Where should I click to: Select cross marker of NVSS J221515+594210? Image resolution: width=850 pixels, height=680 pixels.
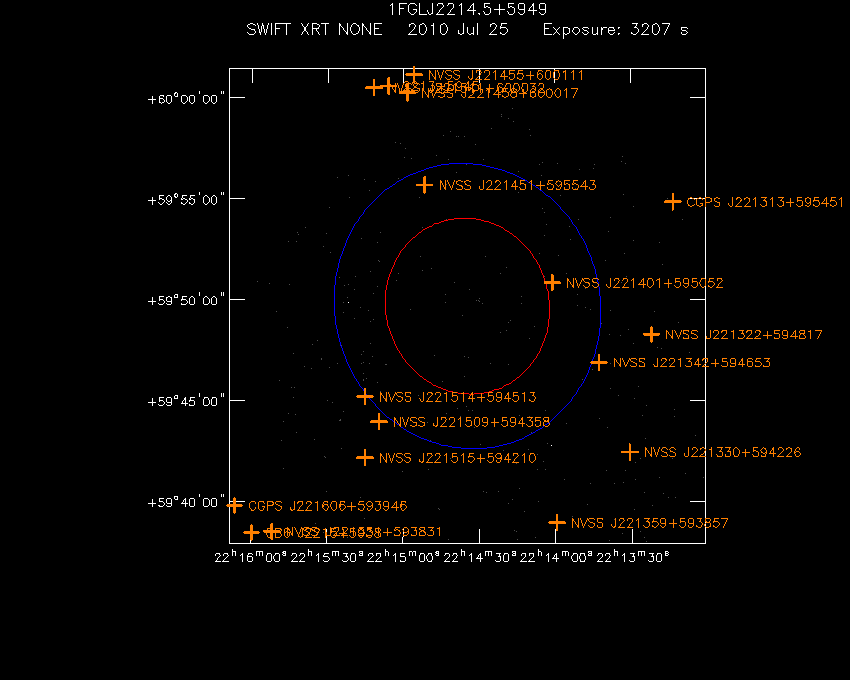coord(365,458)
